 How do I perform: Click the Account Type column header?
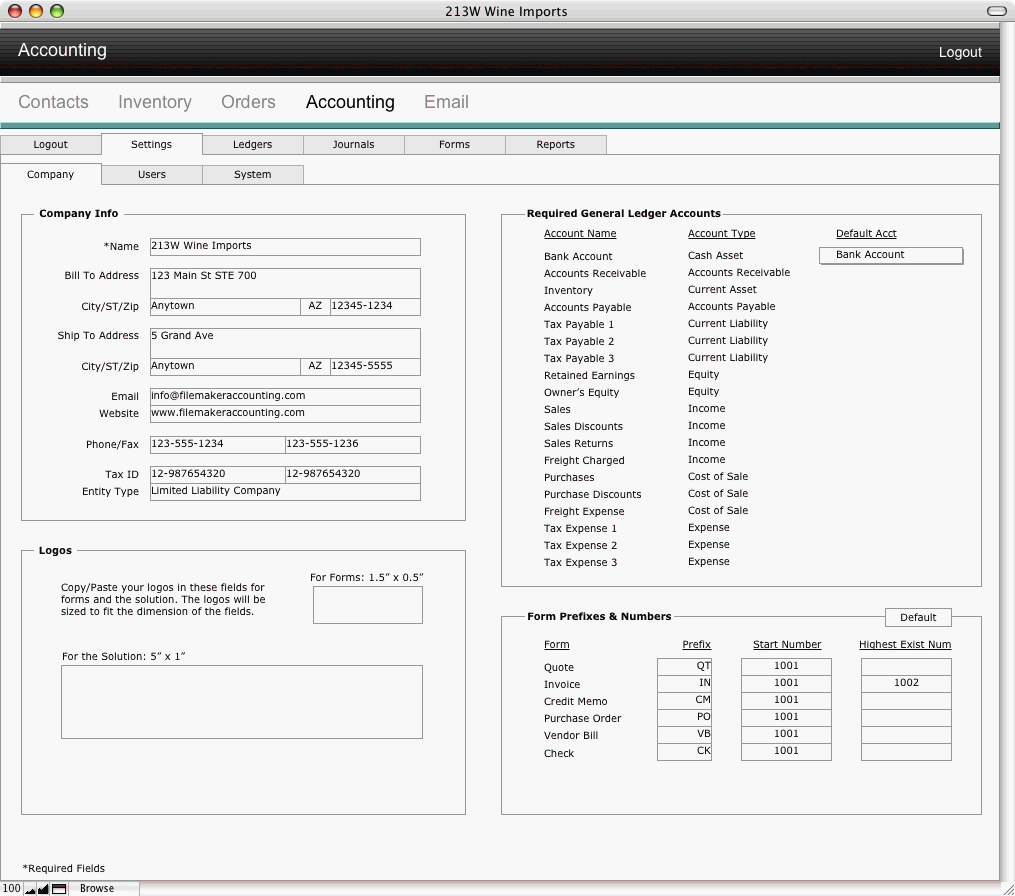pyautogui.click(x=721, y=234)
